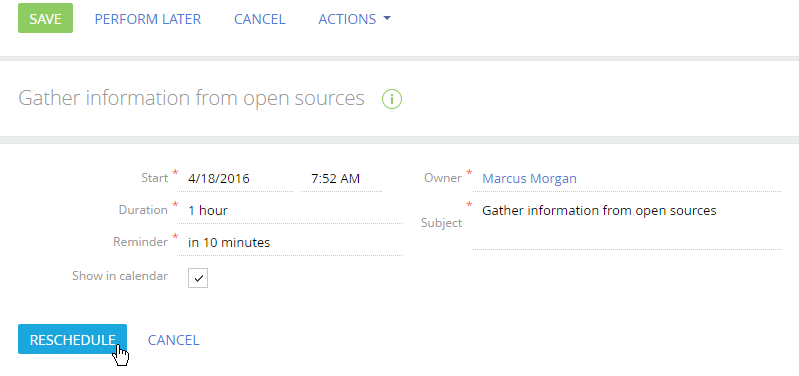Click CANCEL next to RESCHEDULE
The image size is (799, 376).
click(173, 340)
